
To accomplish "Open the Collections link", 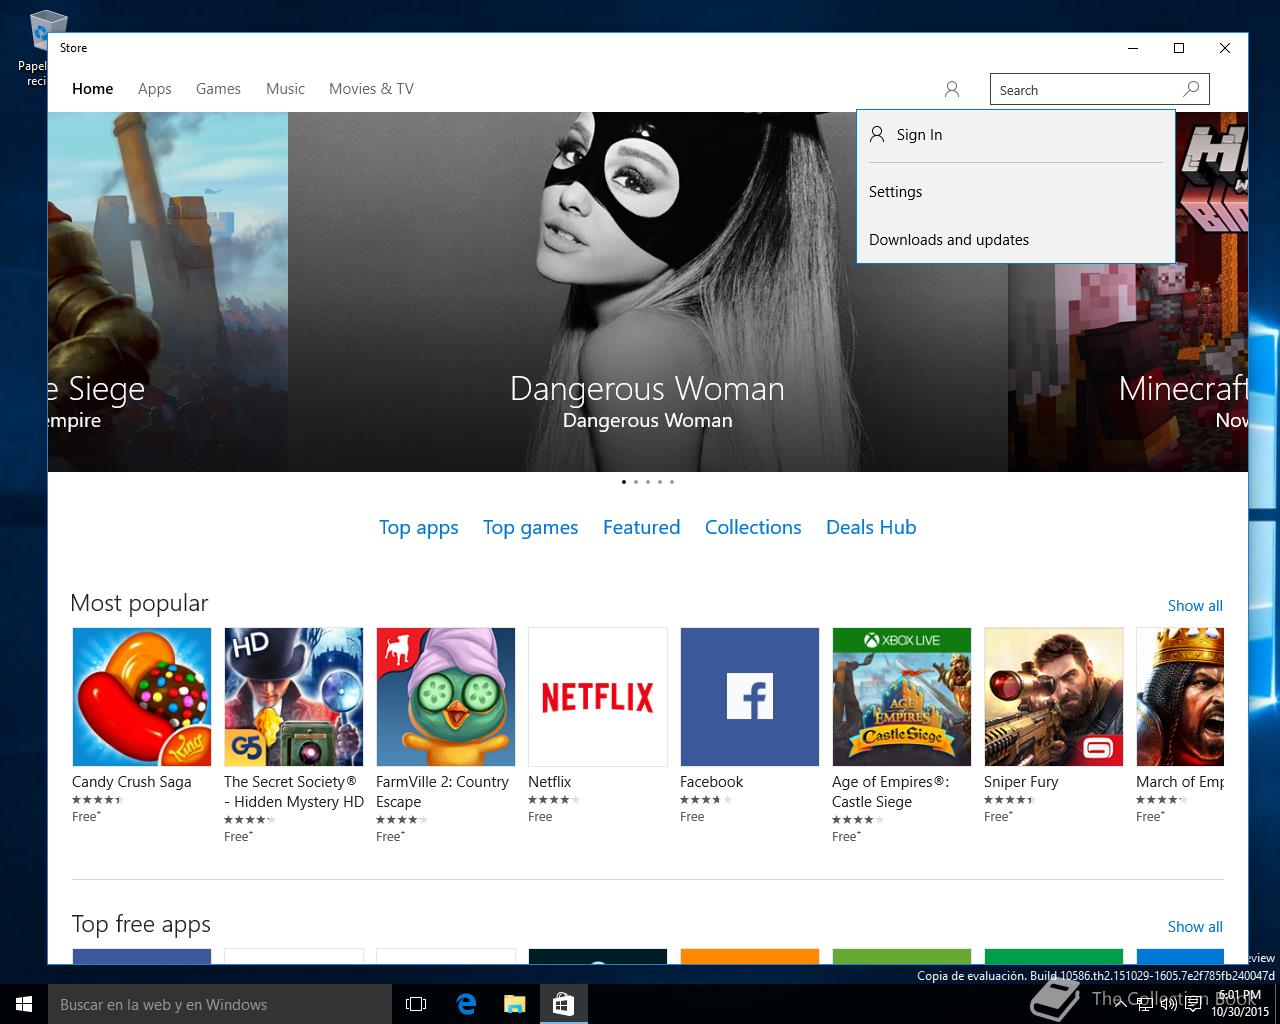I will point(753,527).
